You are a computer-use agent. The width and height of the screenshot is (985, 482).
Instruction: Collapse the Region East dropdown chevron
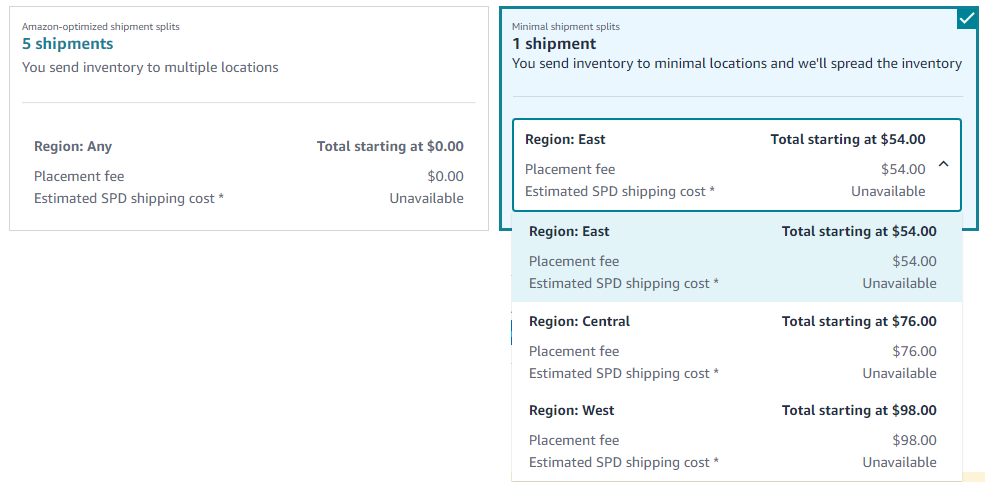(x=943, y=166)
